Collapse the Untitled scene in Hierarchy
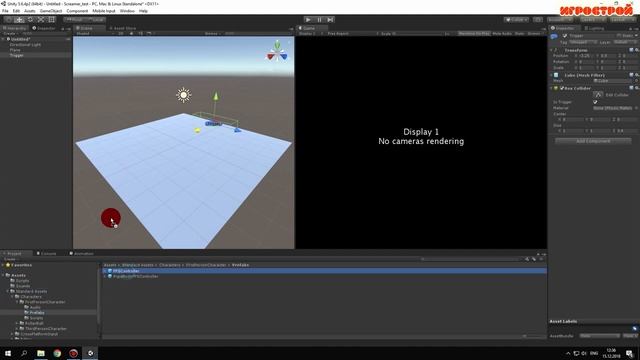The height and width of the screenshot is (360, 640). coord(3,39)
